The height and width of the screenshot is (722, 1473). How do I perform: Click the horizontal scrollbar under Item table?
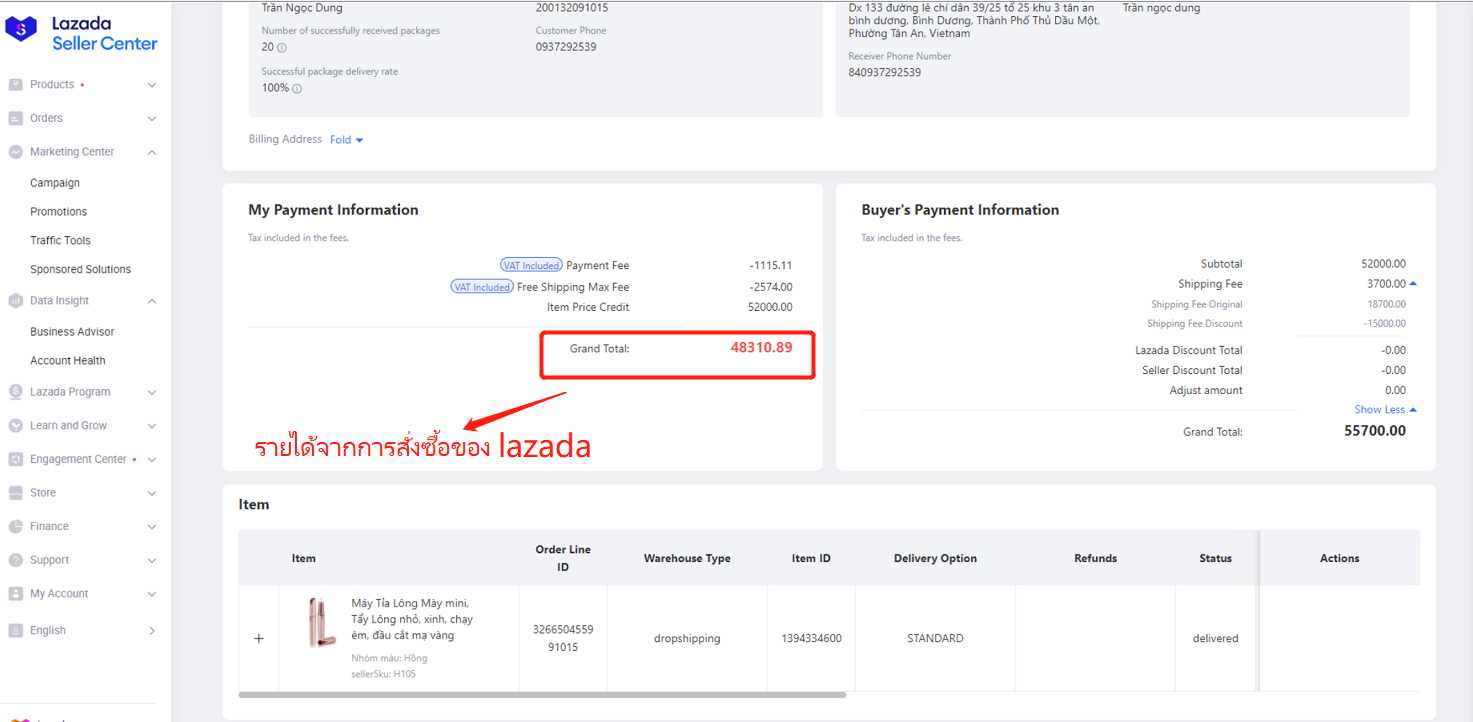(542, 694)
